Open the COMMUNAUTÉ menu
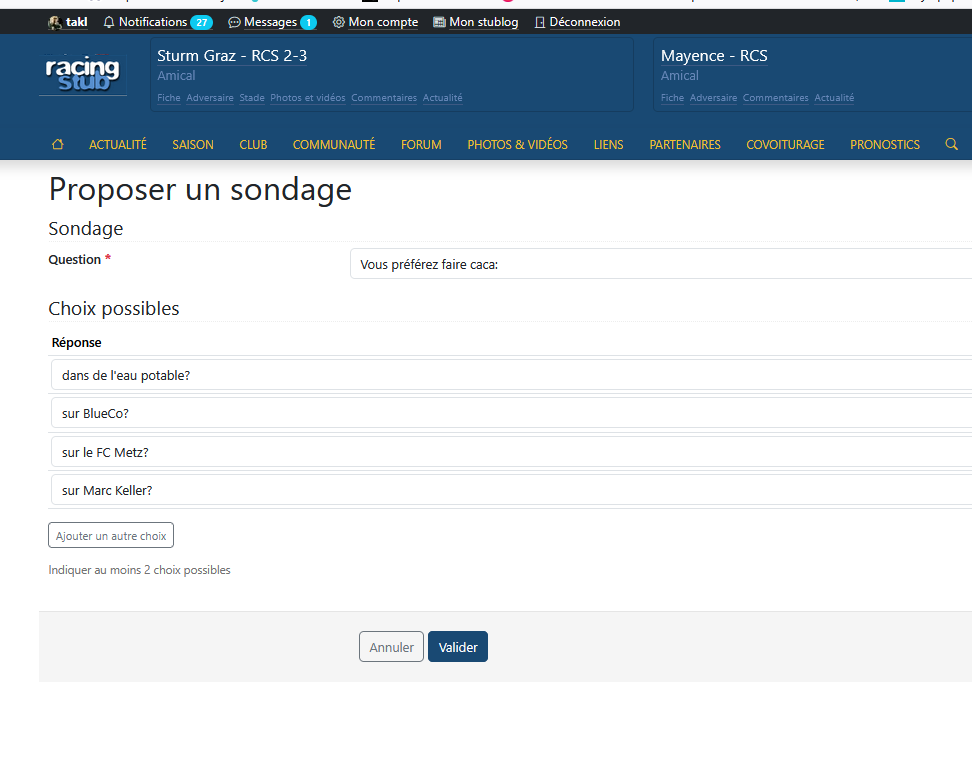The height and width of the screenshot is (781, 972). [x=334, y=144]
